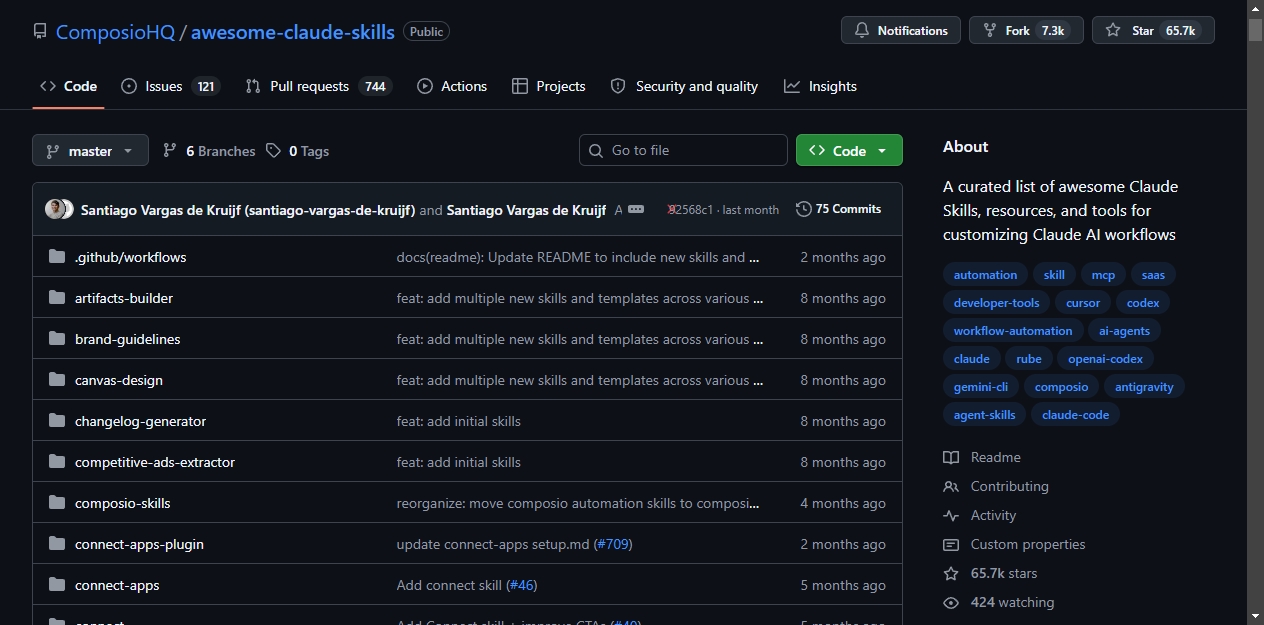Select the cursor topic tag
Viewport: 1264px width, 625px height.
[1083, 303]
